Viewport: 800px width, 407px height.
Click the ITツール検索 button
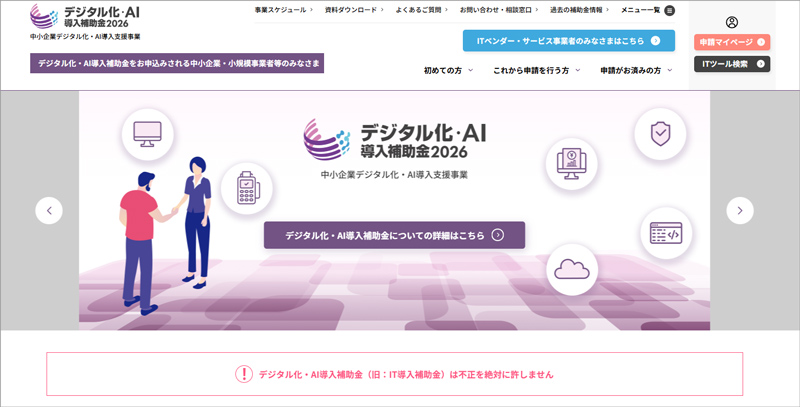(732, 64)
